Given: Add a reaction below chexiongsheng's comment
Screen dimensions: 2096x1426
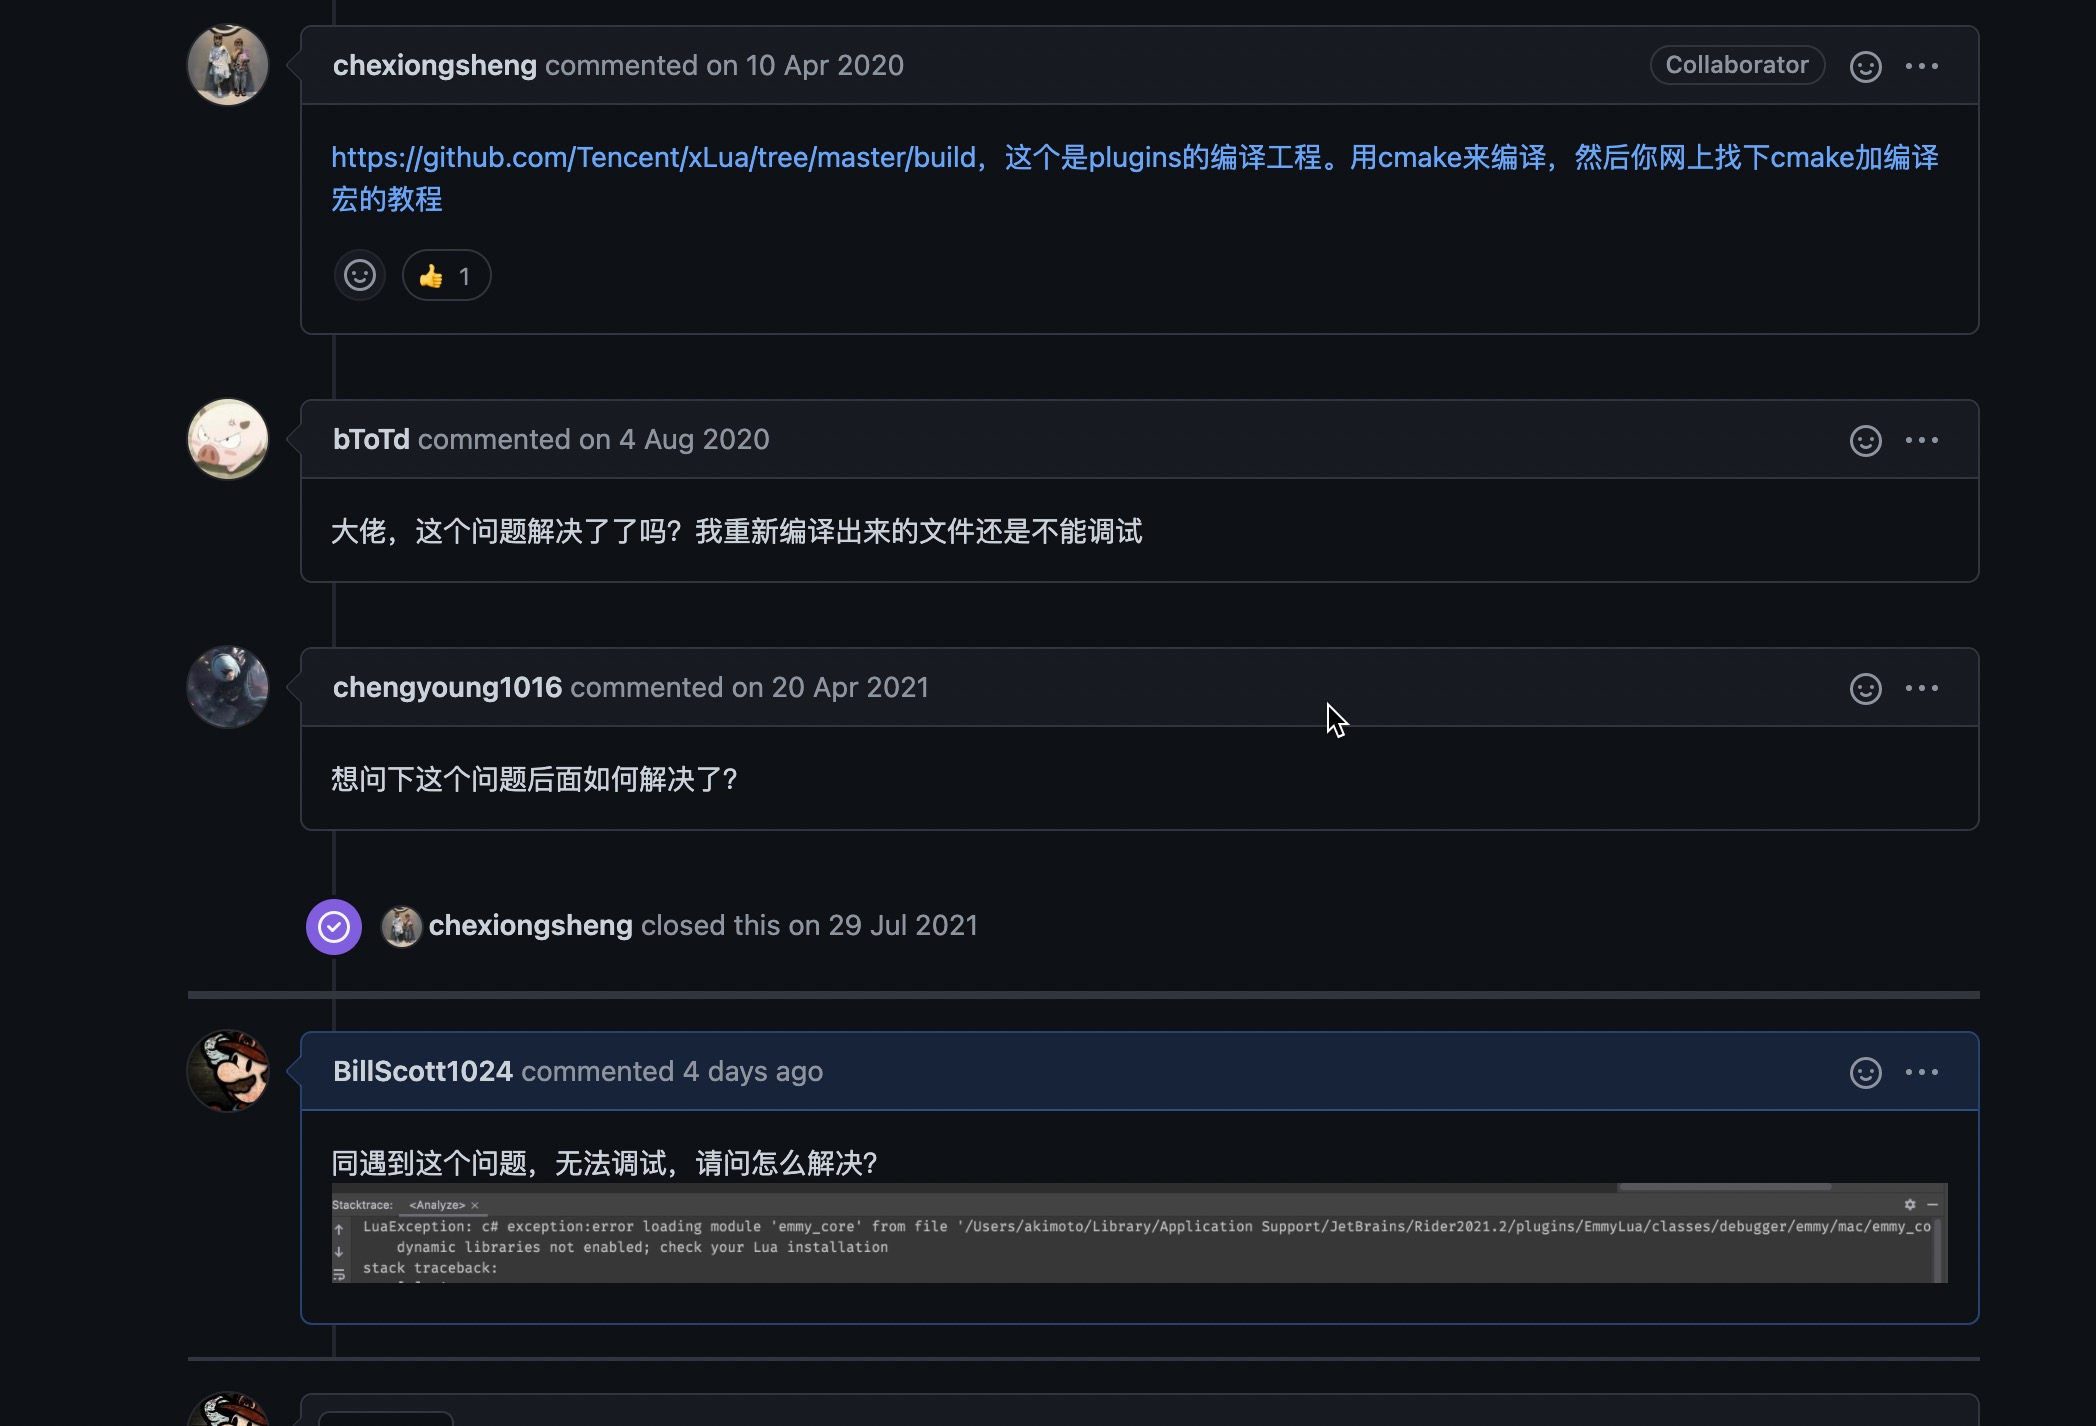Looking at the screenshot, I should pyautogui.click(x=359, y=275).
